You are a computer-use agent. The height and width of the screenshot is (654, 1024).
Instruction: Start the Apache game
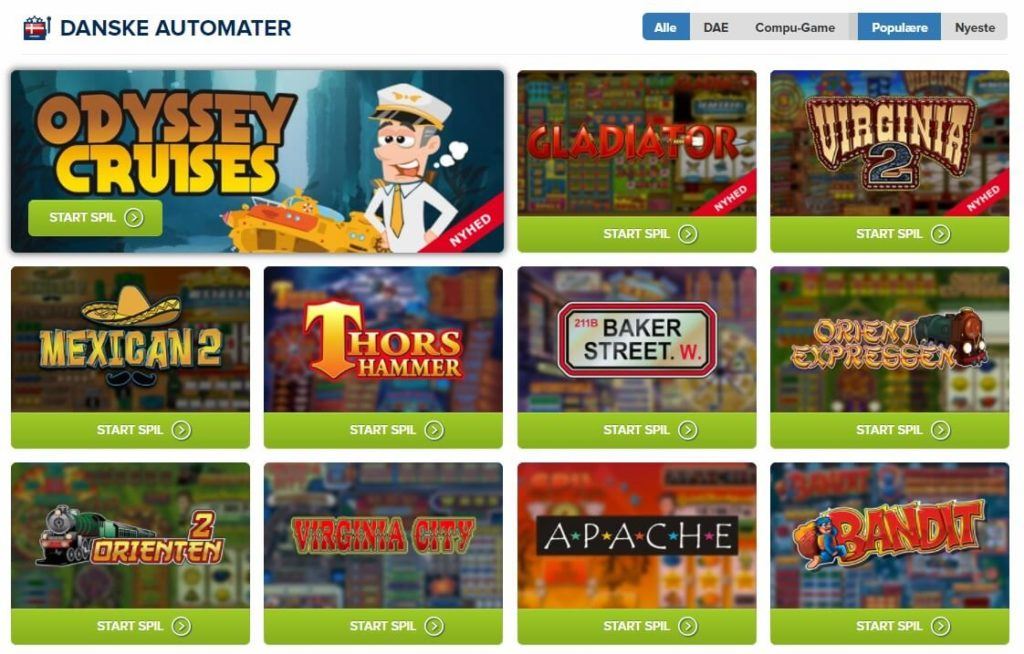coord(637,626)
